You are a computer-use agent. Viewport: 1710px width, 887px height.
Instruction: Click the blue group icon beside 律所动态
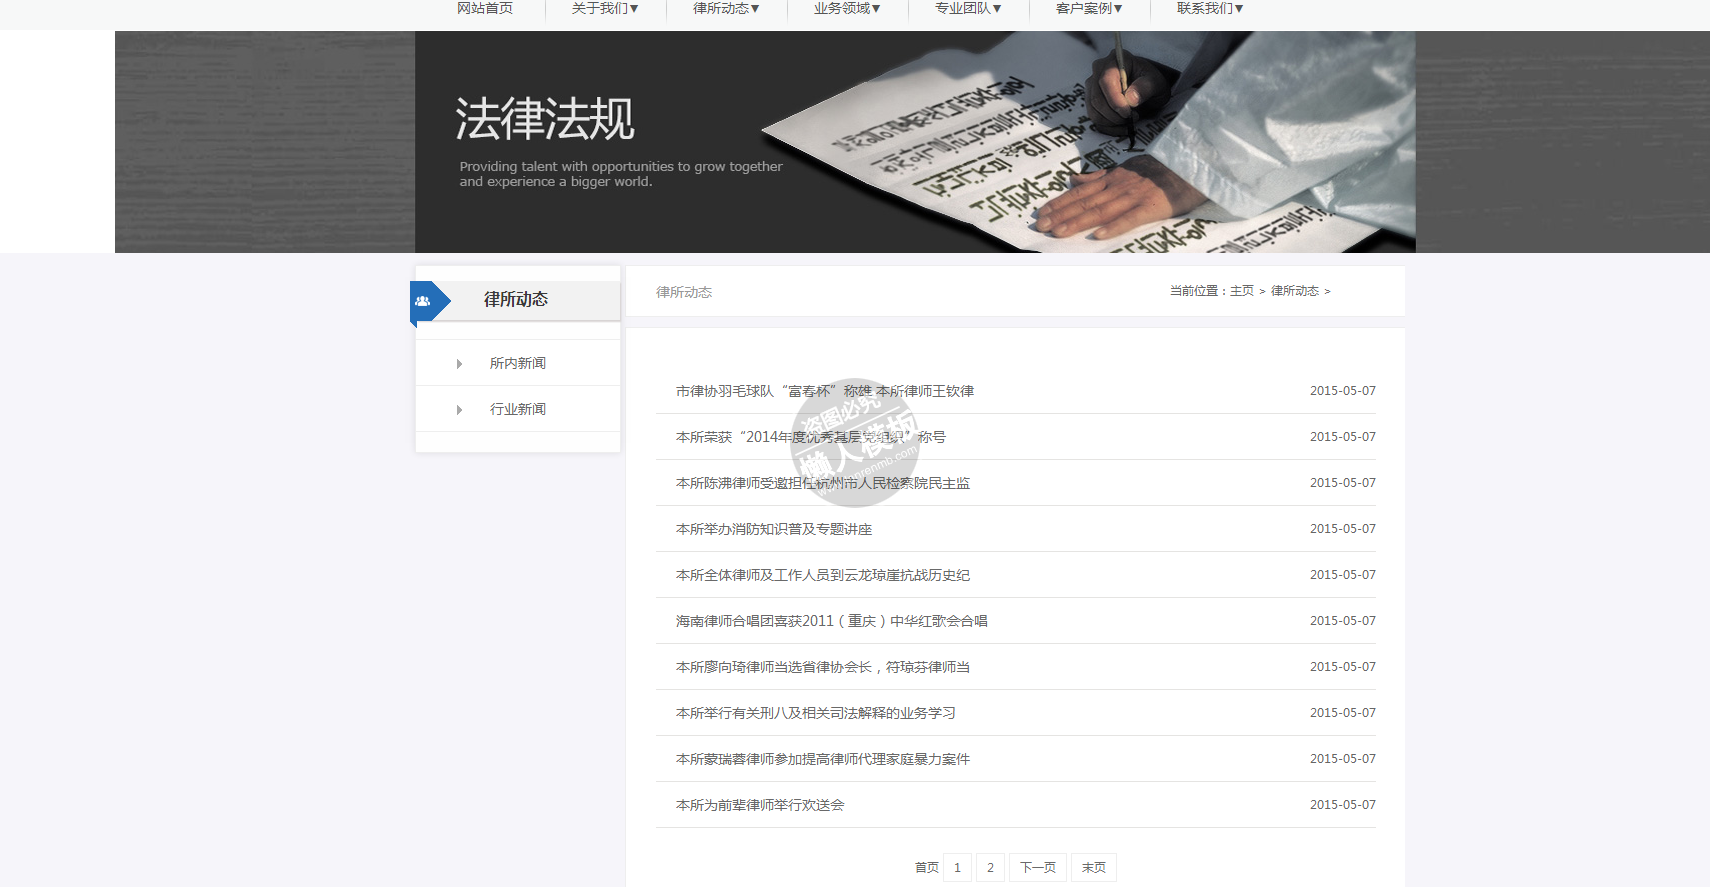point(423,301)
